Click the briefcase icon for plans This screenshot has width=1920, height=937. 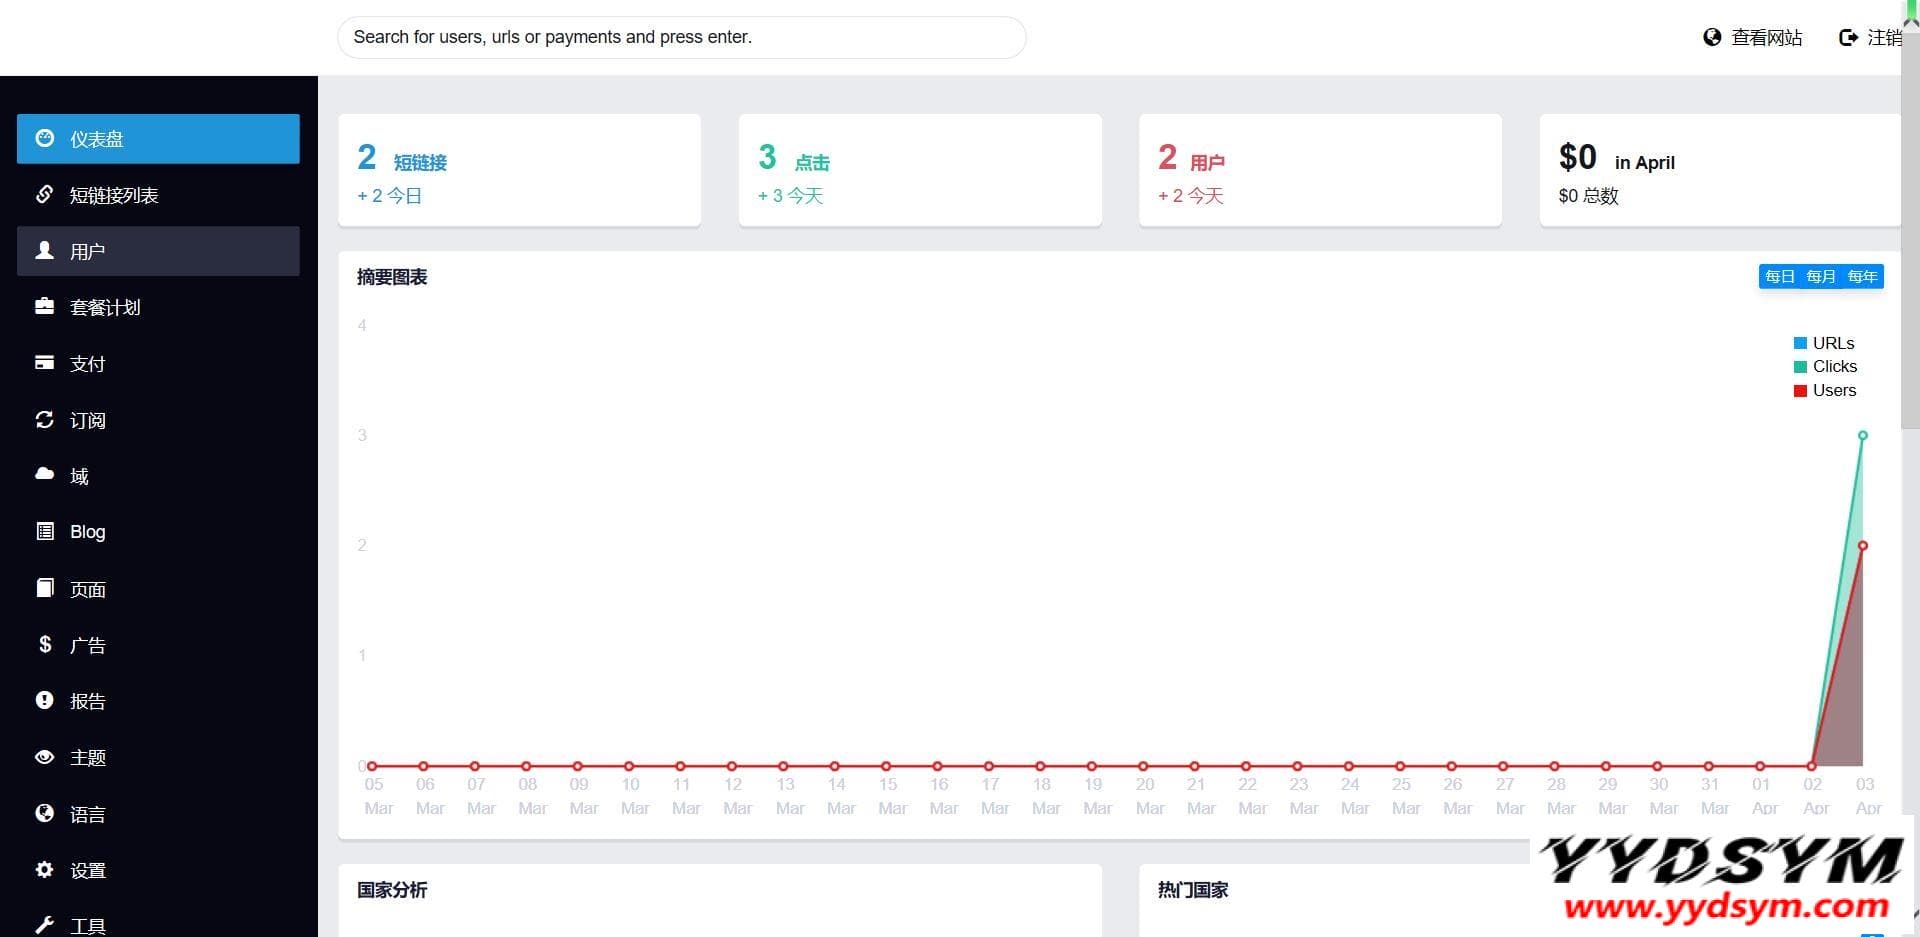click(x=44, y=306)
